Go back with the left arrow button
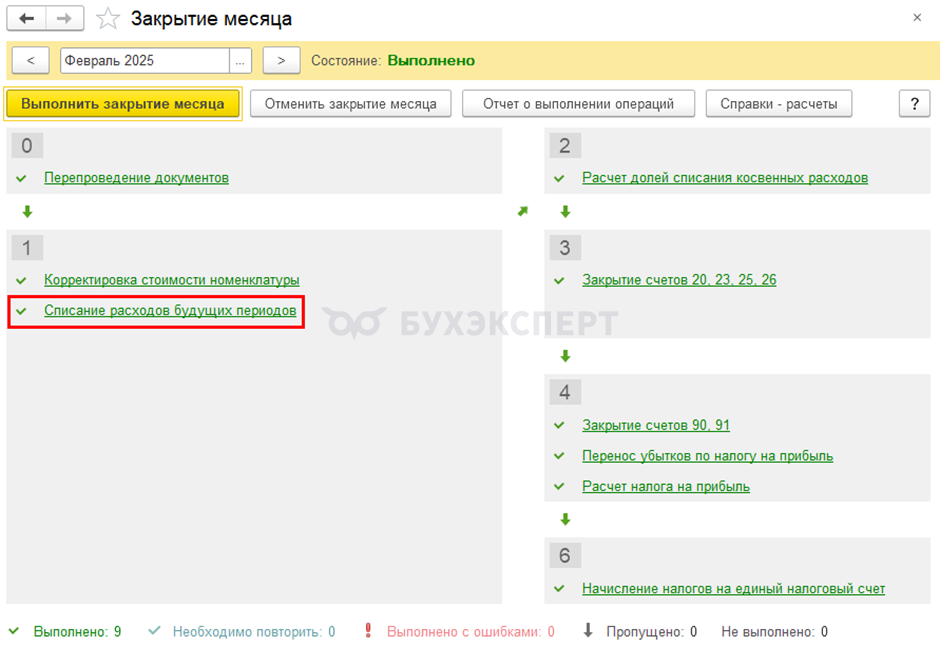Screen dimensions: 940x647 click(x=26, y=19)
